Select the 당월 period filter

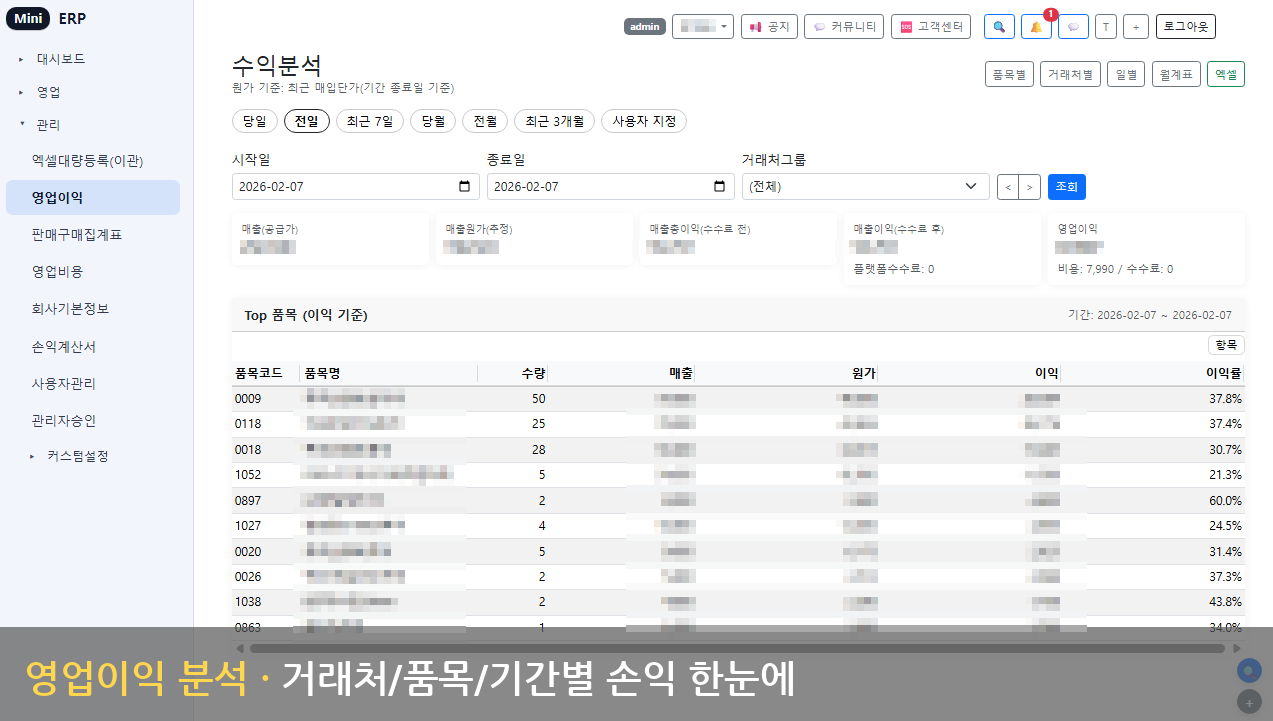(433, 121)
